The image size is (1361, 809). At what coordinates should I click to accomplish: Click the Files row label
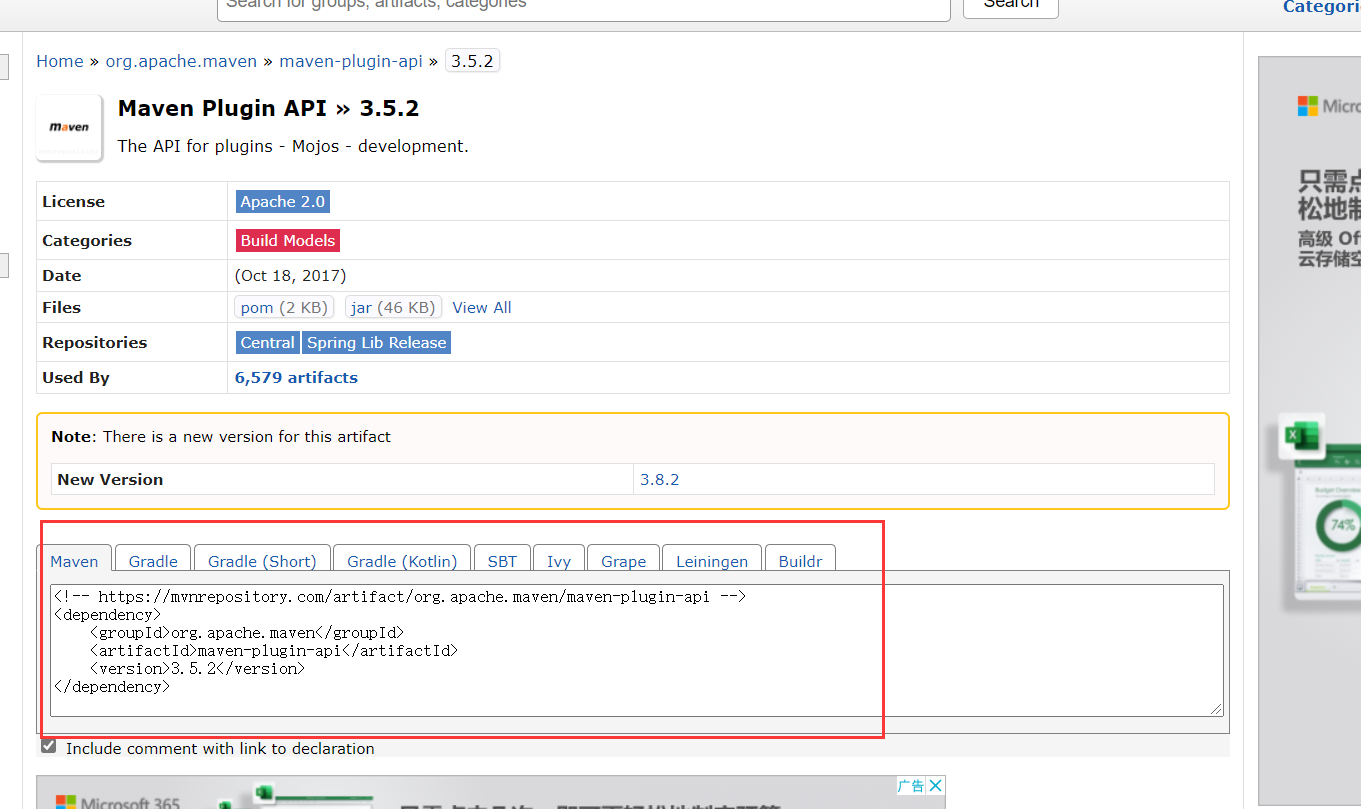pos(61,307)
